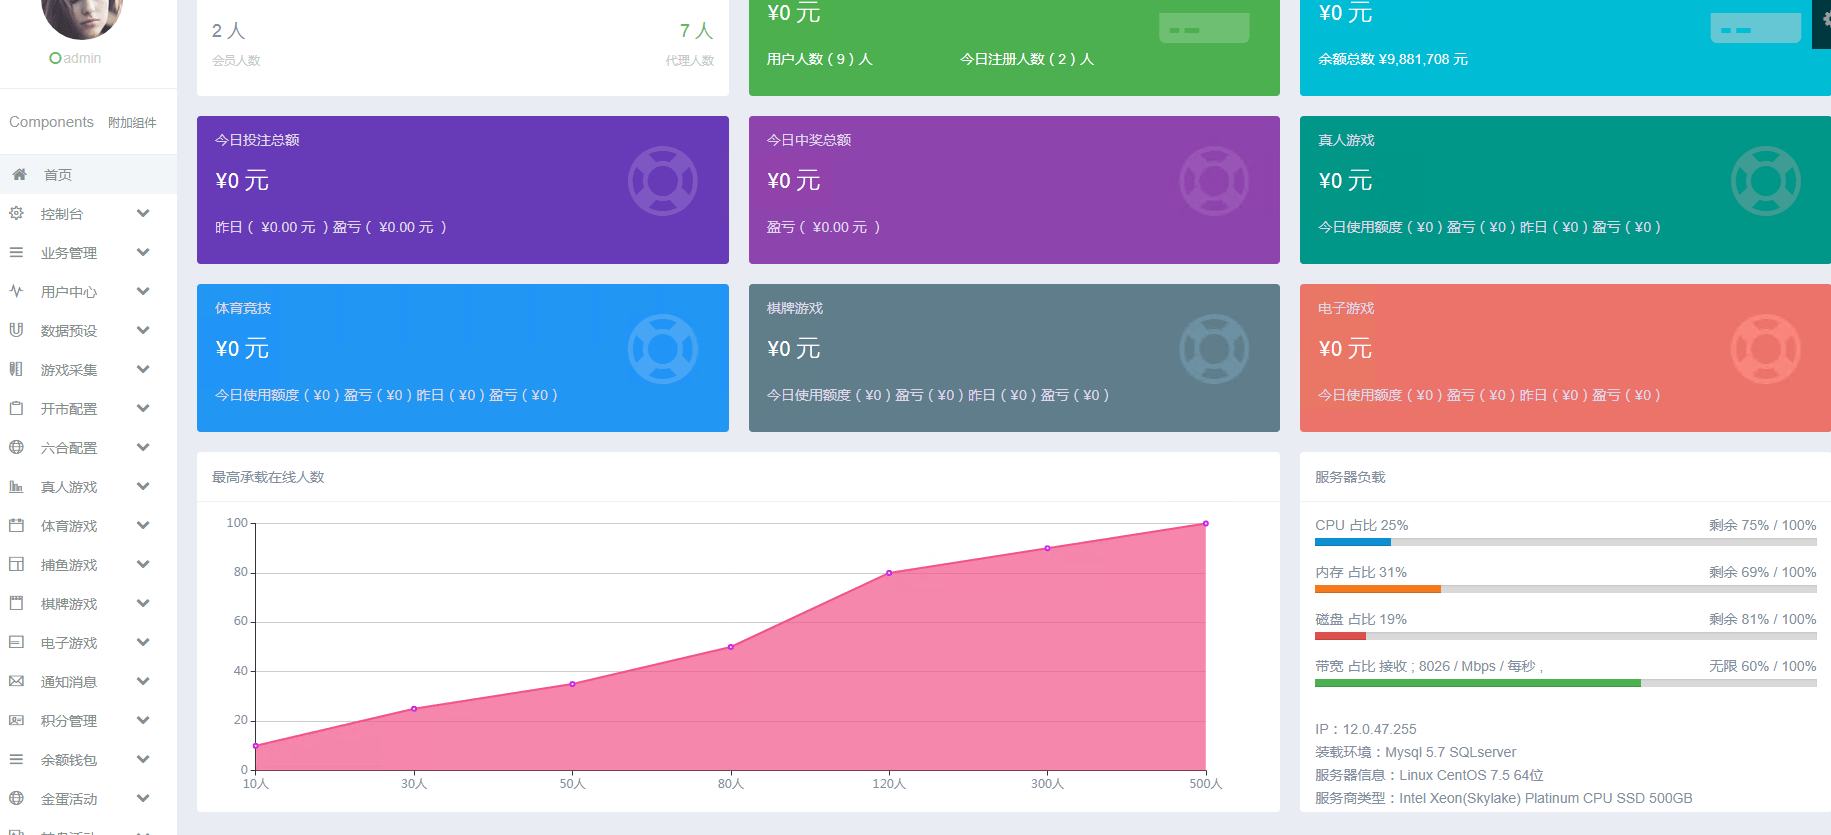Open settings gear at top right edge
1831x835 pixels.
tap(1824, 18)
